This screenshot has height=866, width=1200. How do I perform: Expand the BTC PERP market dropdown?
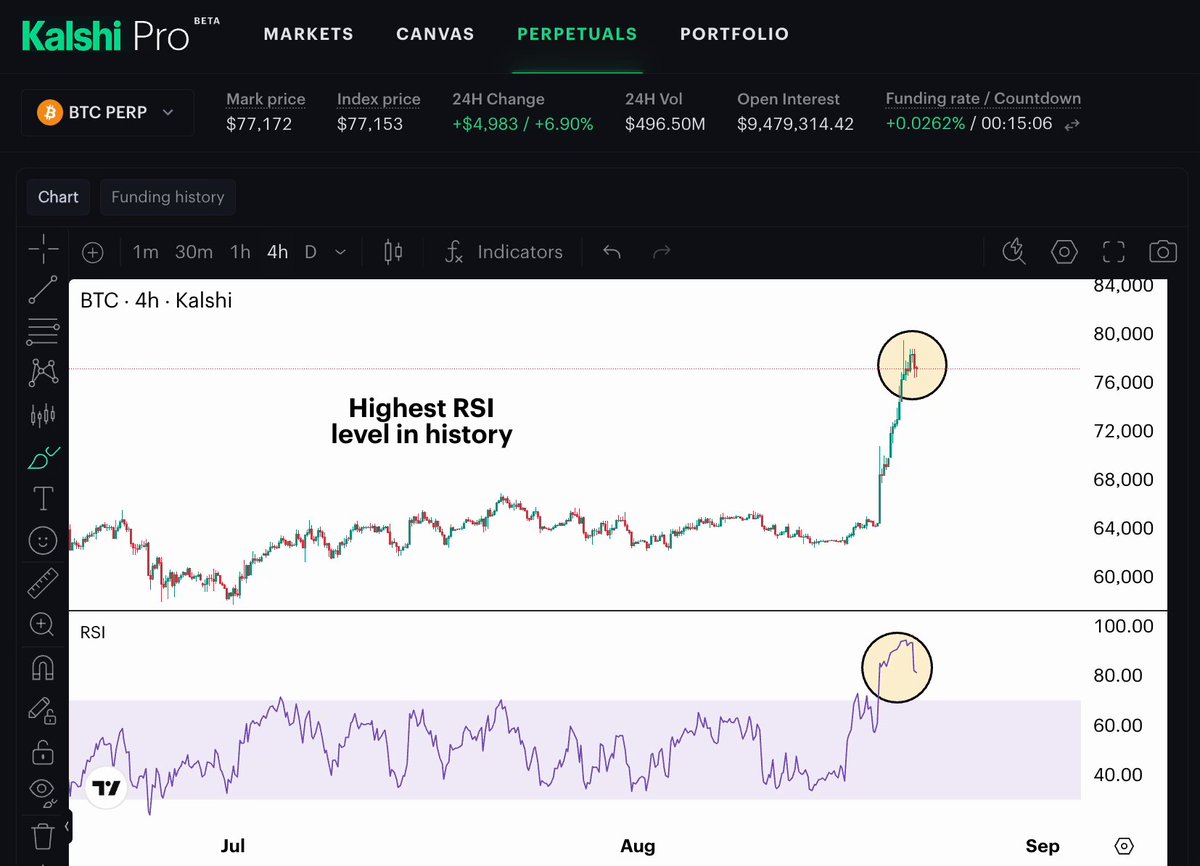click(107, 113)
